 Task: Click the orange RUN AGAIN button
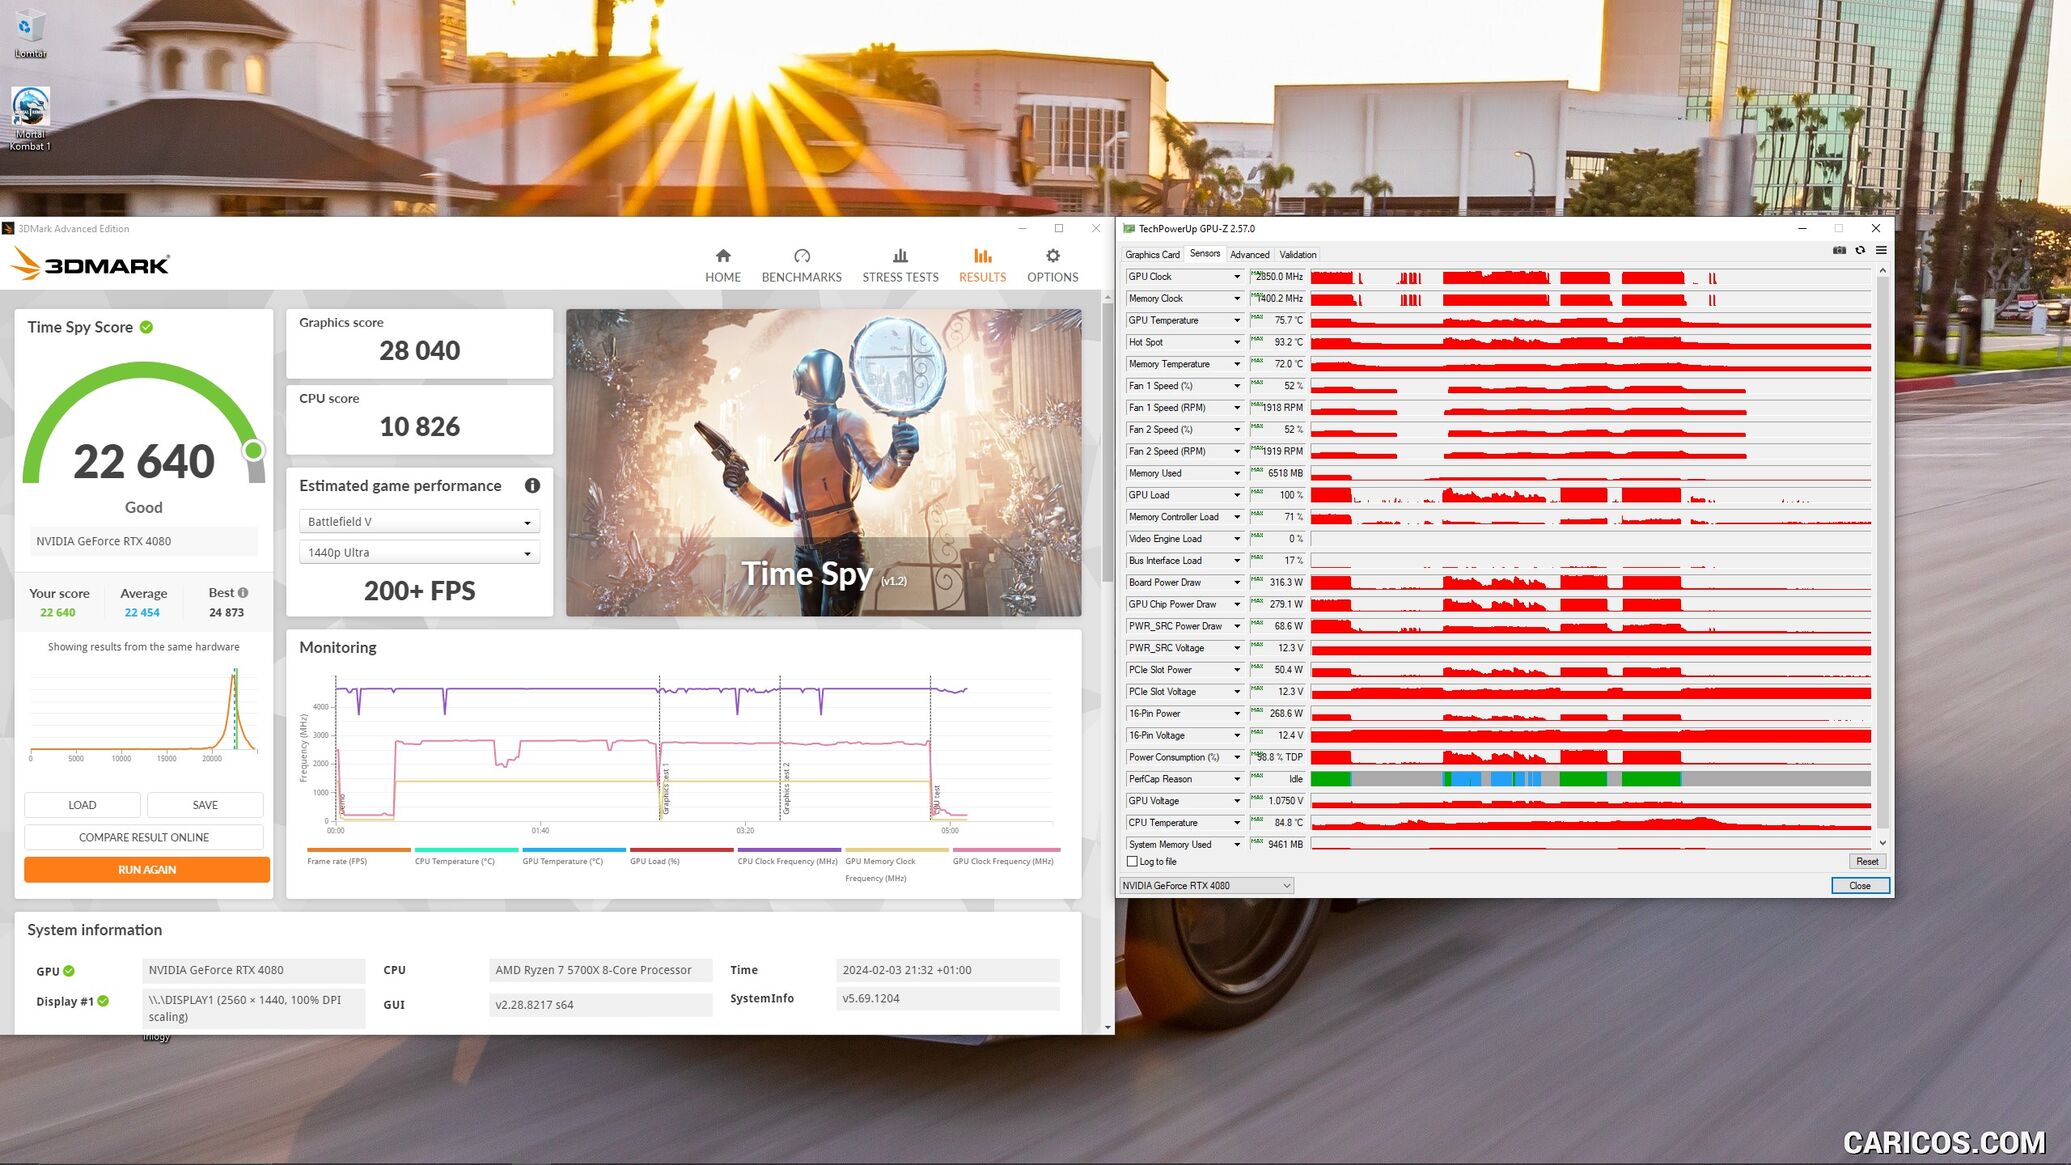(x=147, y=870)
